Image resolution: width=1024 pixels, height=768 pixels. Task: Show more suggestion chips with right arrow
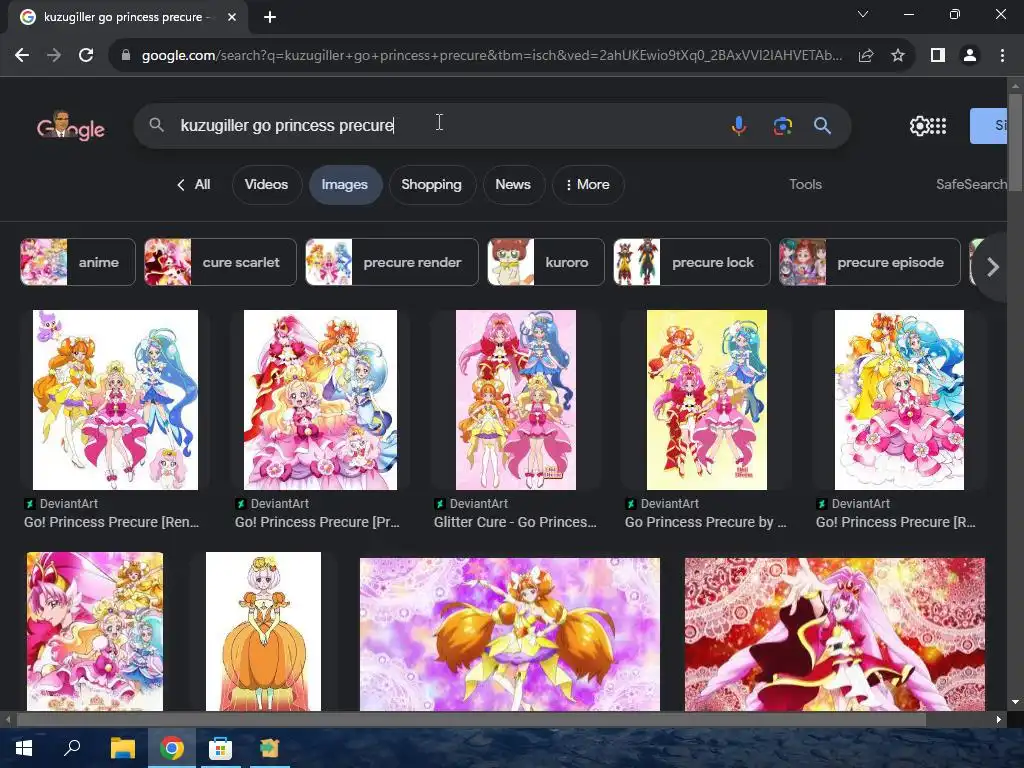[993, 266]
